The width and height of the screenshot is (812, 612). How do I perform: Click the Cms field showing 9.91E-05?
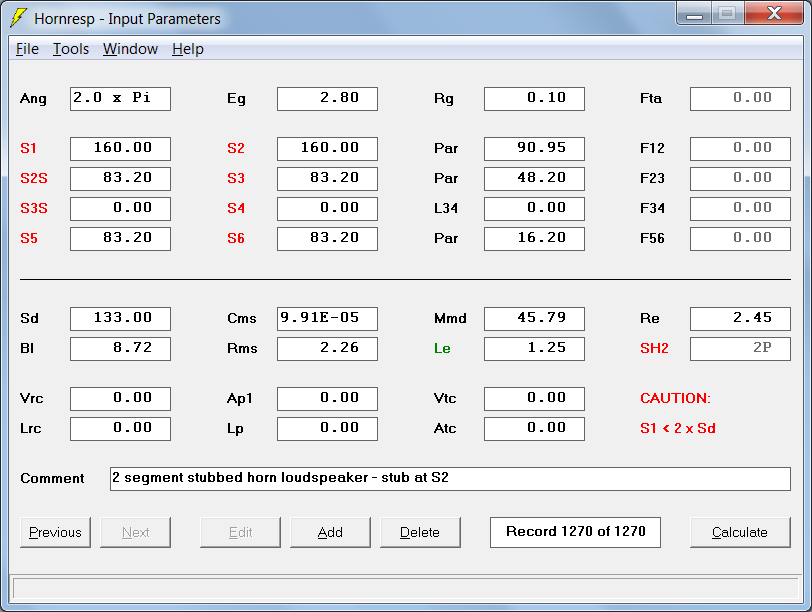327,319
